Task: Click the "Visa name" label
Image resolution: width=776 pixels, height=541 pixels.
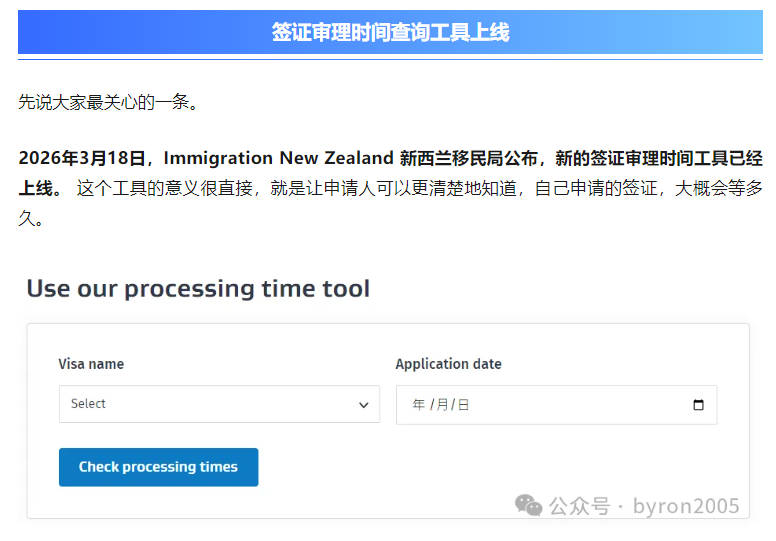Action: pyautogui.click(x=91, y=364)
